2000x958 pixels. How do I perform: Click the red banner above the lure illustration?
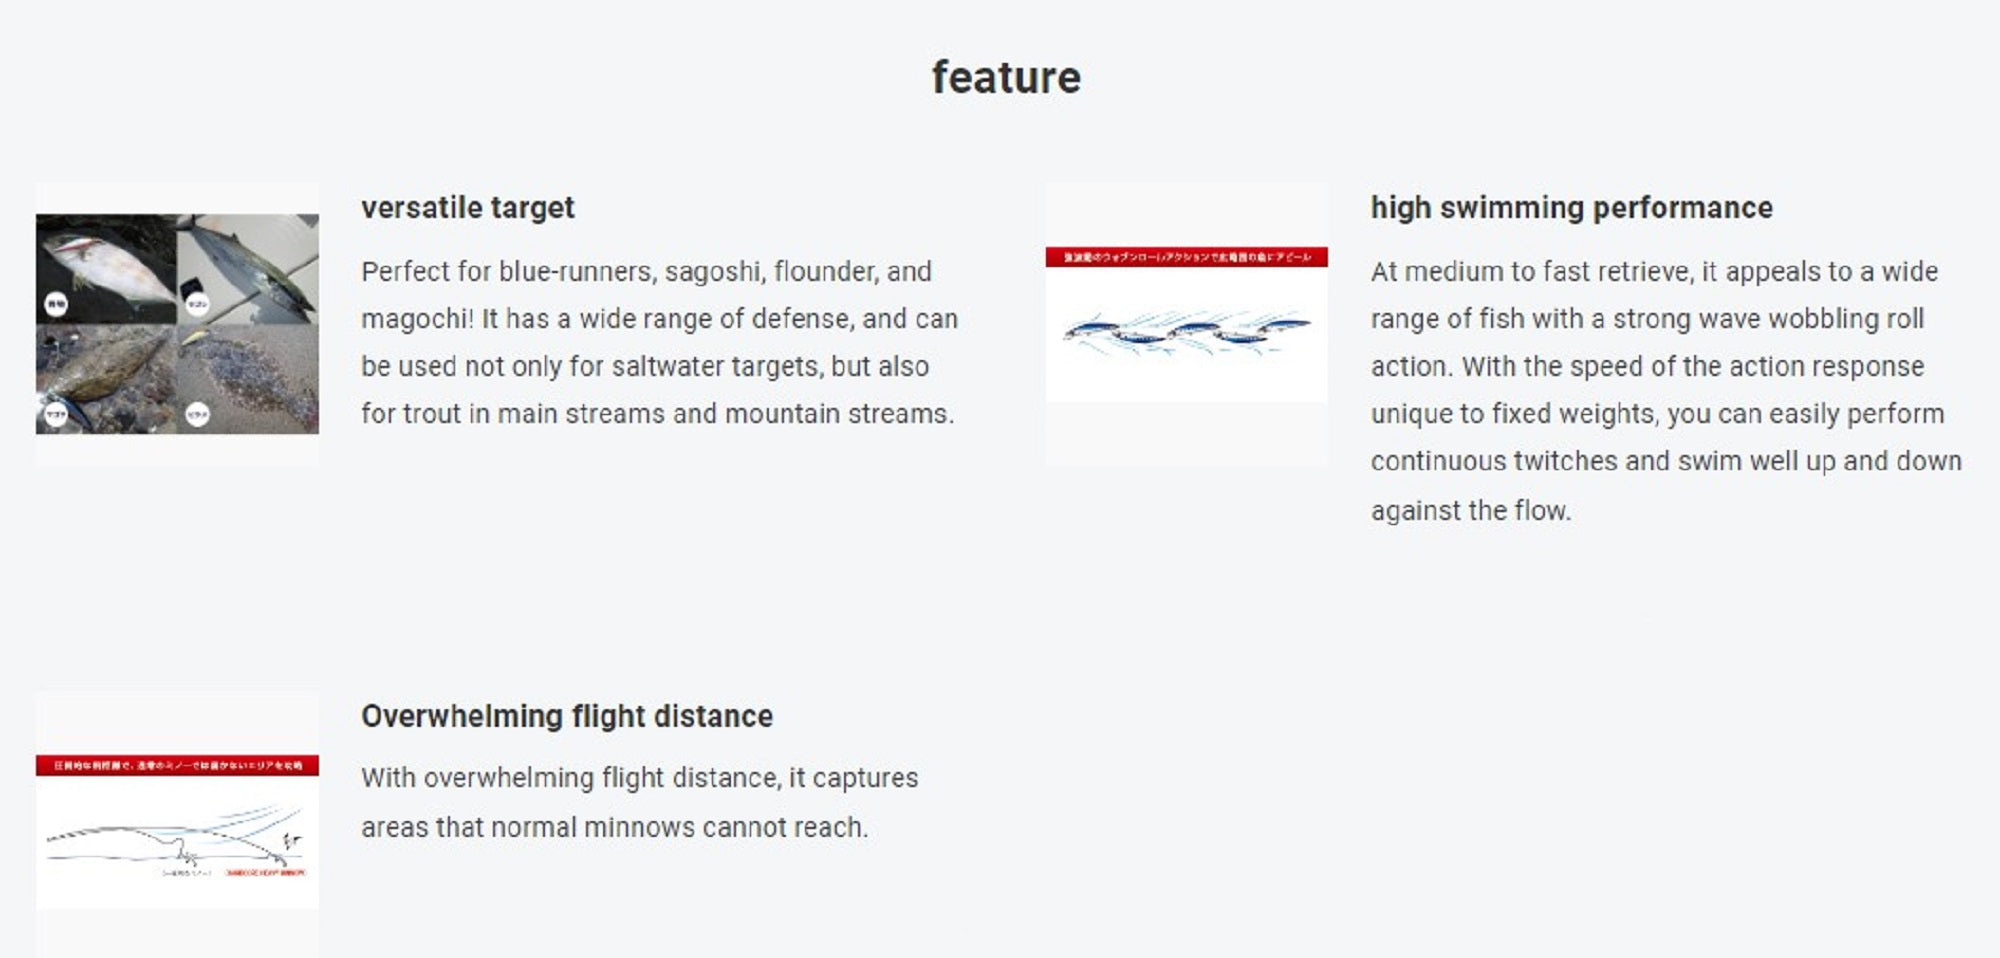(x=1186, y=257)
